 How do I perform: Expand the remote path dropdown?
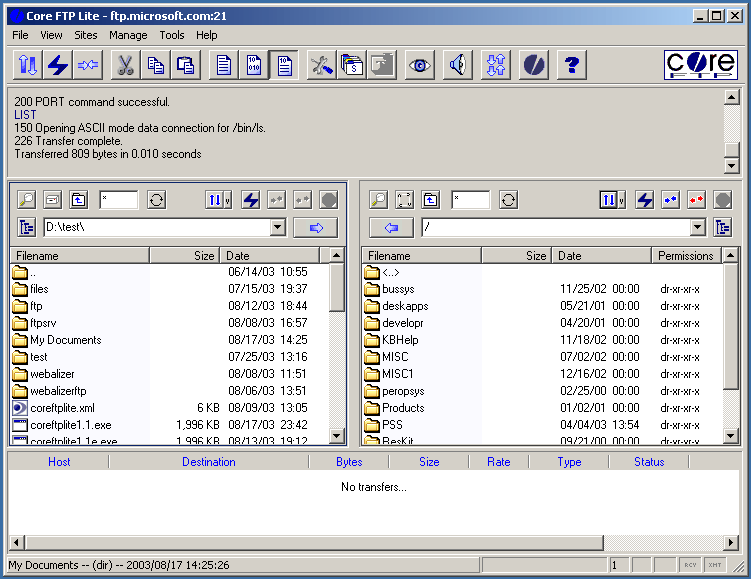698,228
